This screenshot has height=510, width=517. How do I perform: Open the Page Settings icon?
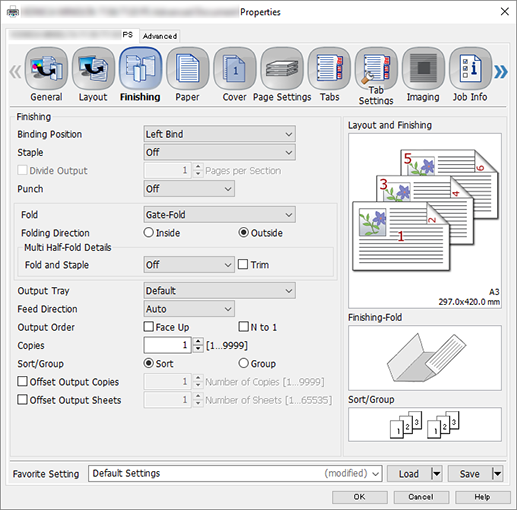[x=282, y=69]
